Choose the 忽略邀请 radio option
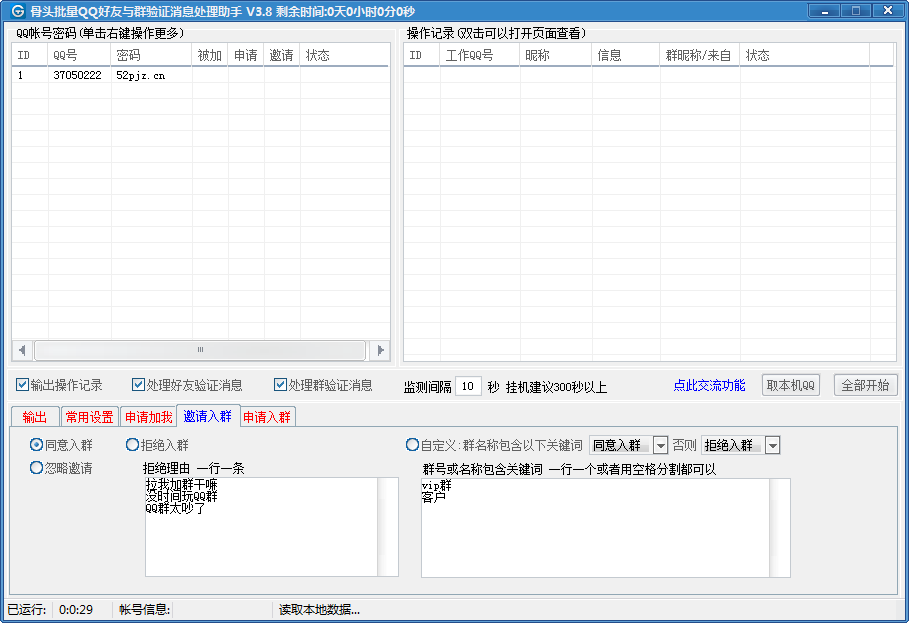The width and height of the screenshot is (909, 623). (37, 467)
